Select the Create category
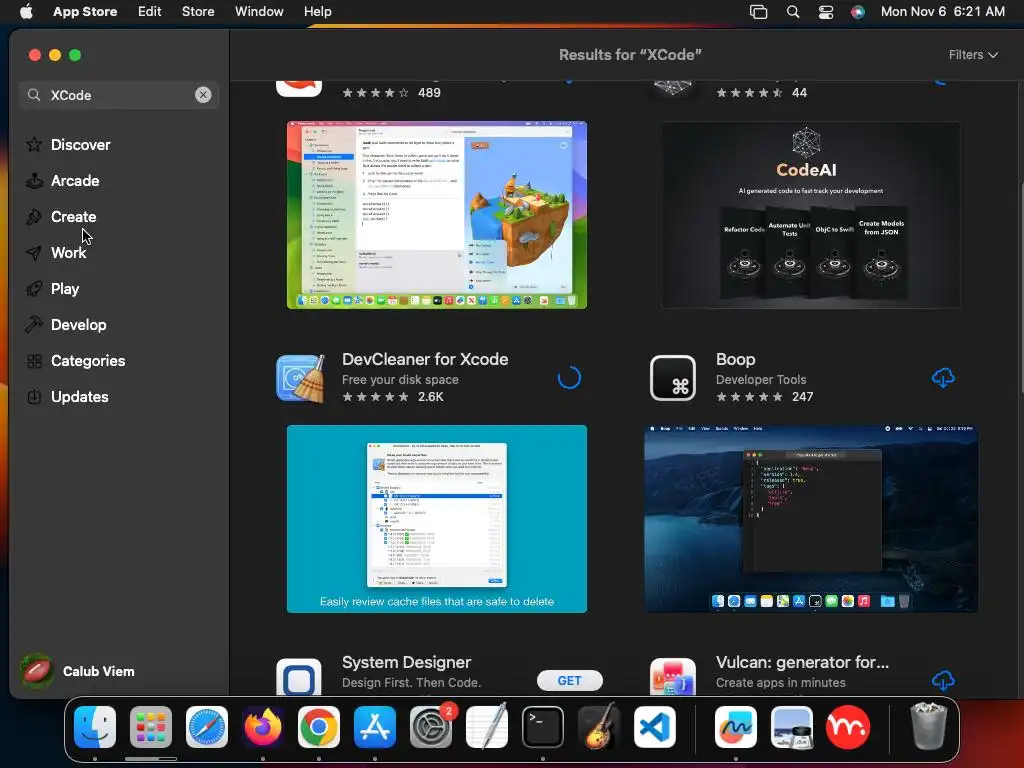The width and height of the screenshot is (1024, 768). [61, 216]
